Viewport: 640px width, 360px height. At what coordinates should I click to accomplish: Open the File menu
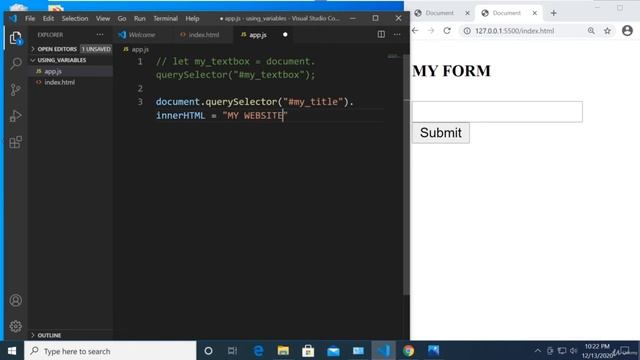coord(30,18)
